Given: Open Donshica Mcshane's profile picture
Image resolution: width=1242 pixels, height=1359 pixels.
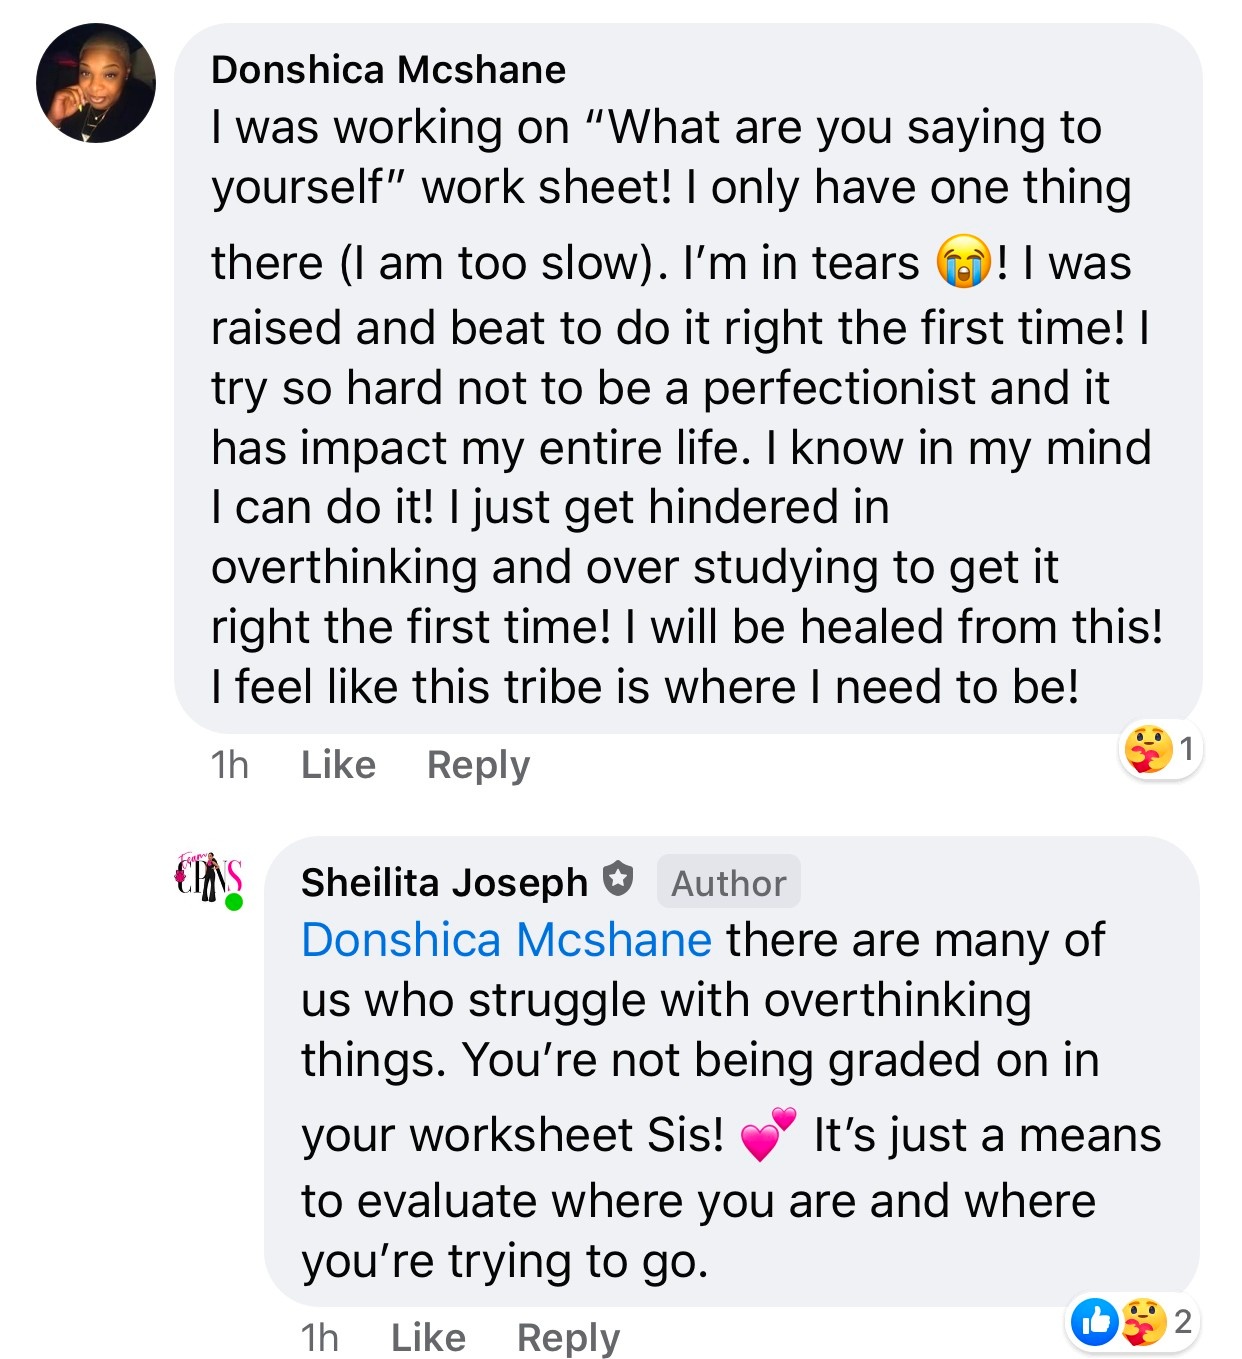Looking at the screenshot, I should (x=96, y=83).
